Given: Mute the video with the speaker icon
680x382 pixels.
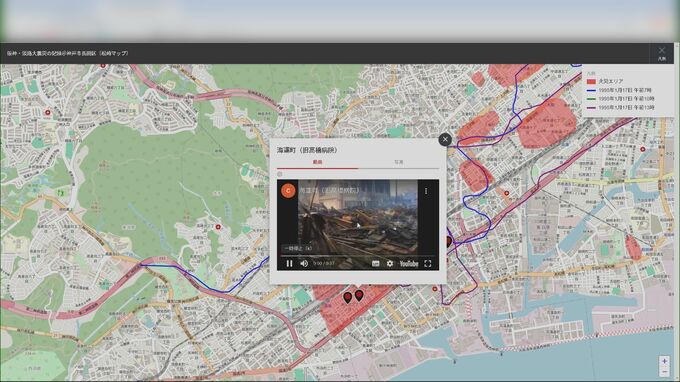Looking at the screenshot, I should pos(304,263).
